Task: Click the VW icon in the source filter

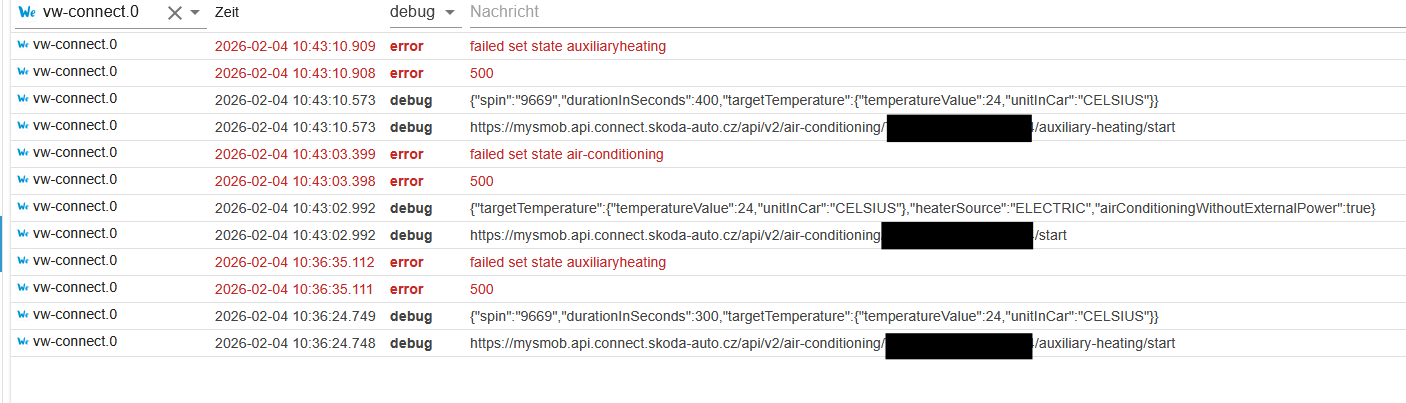Action: pyautogui.click(x=27, y=13)
